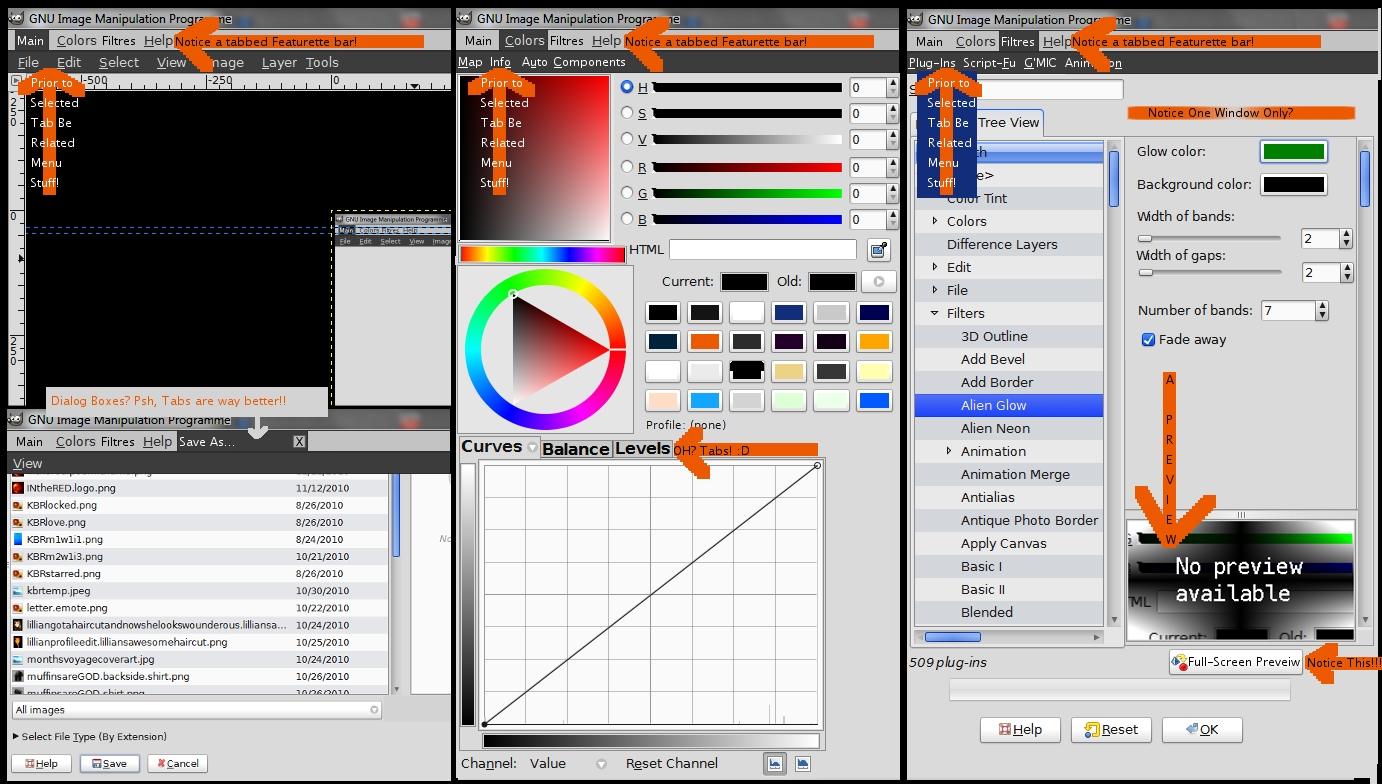Click the Full-Screen Preview magnifier icon
Screen dimensions: 1382x784
pos(1177,662)
